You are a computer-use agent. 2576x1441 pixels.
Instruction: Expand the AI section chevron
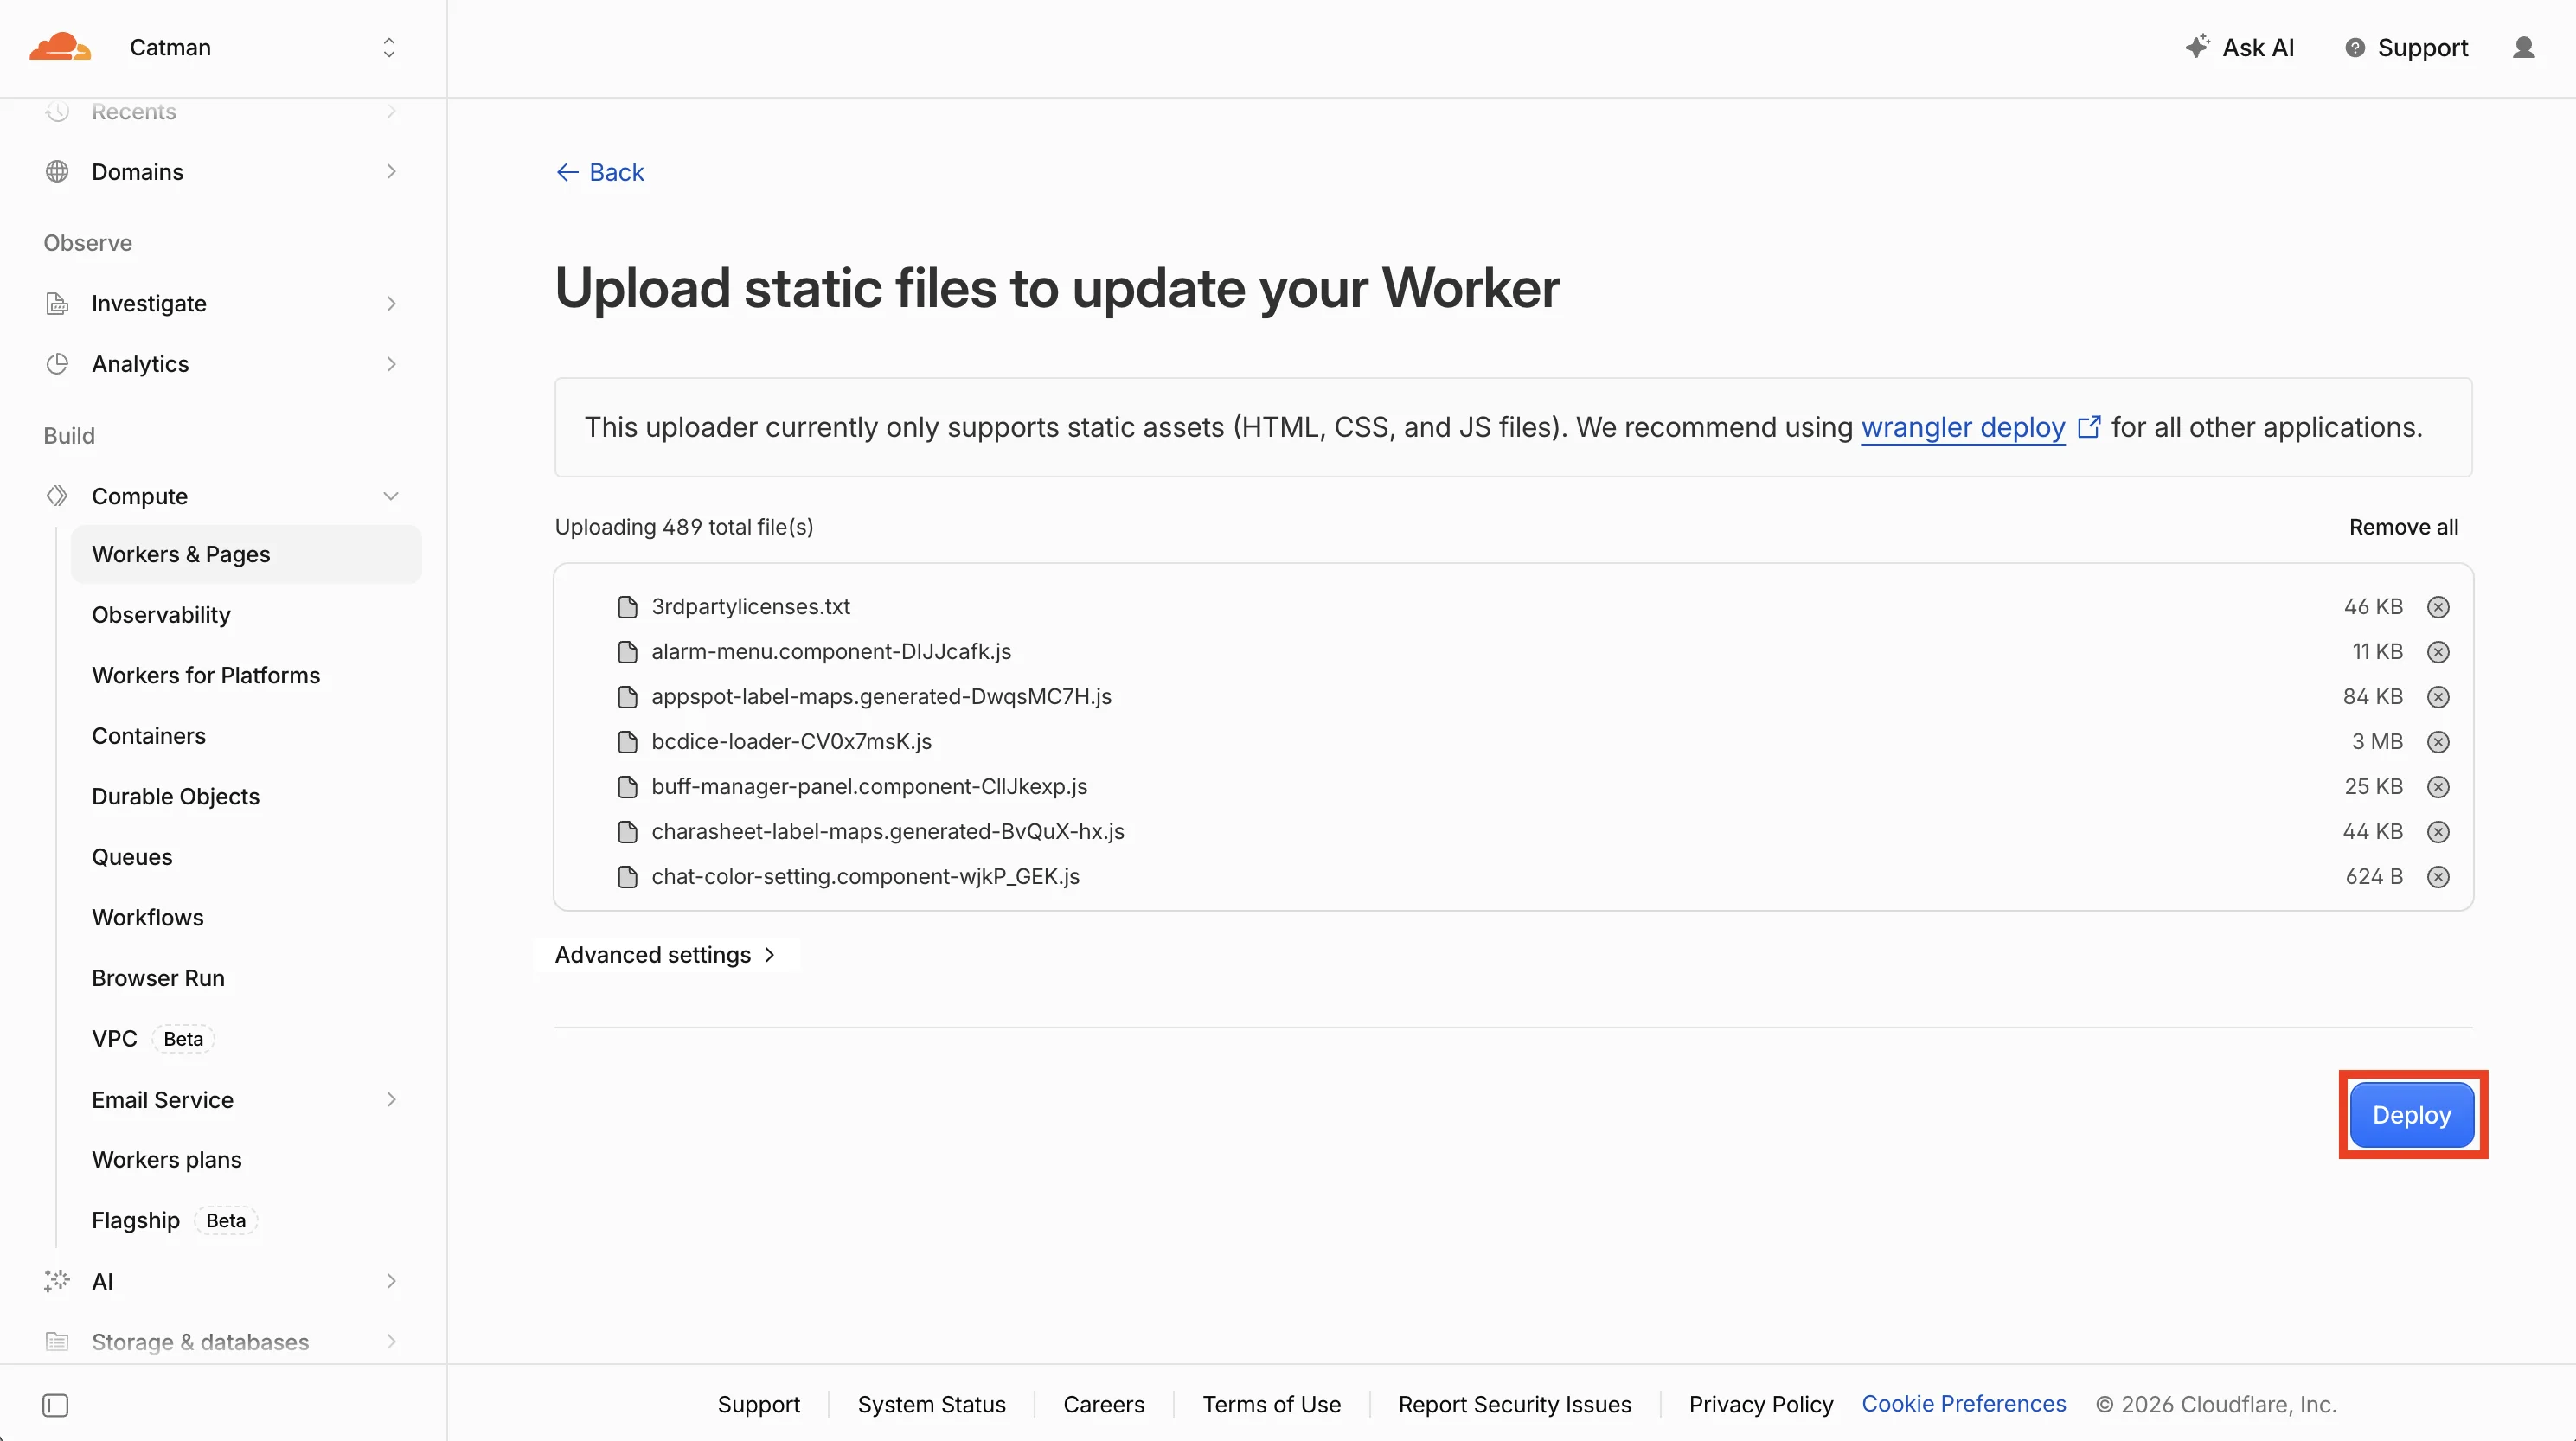(x=391, y=1281)
